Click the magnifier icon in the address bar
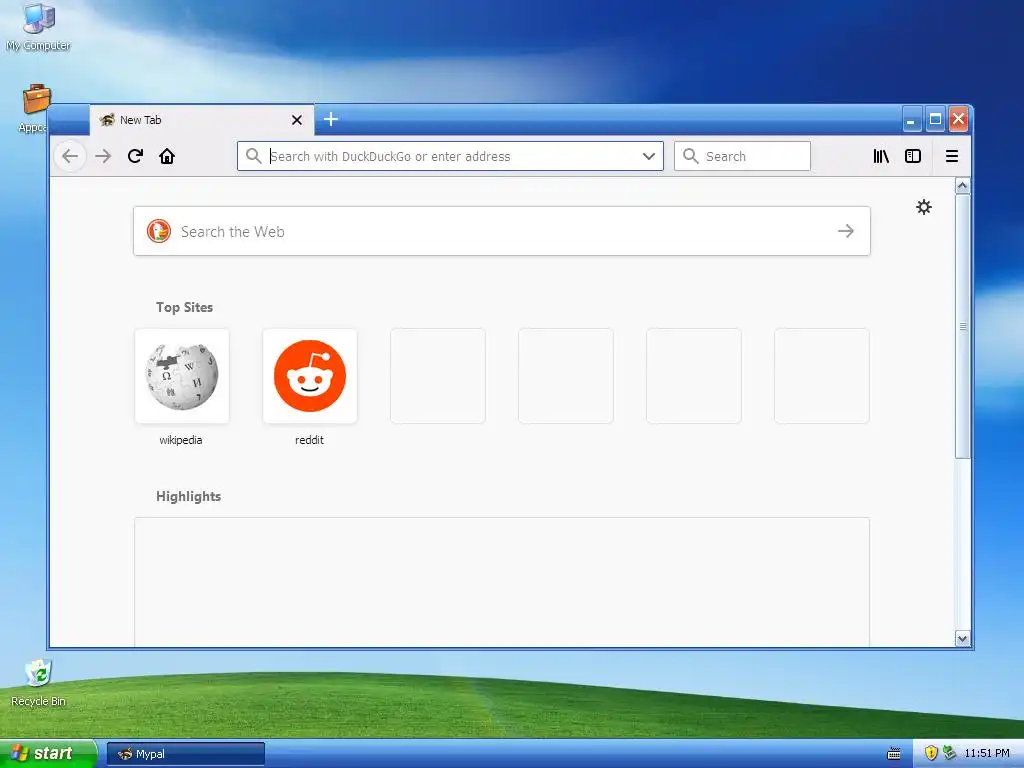 pyautogui.click(x=253, y=156)
